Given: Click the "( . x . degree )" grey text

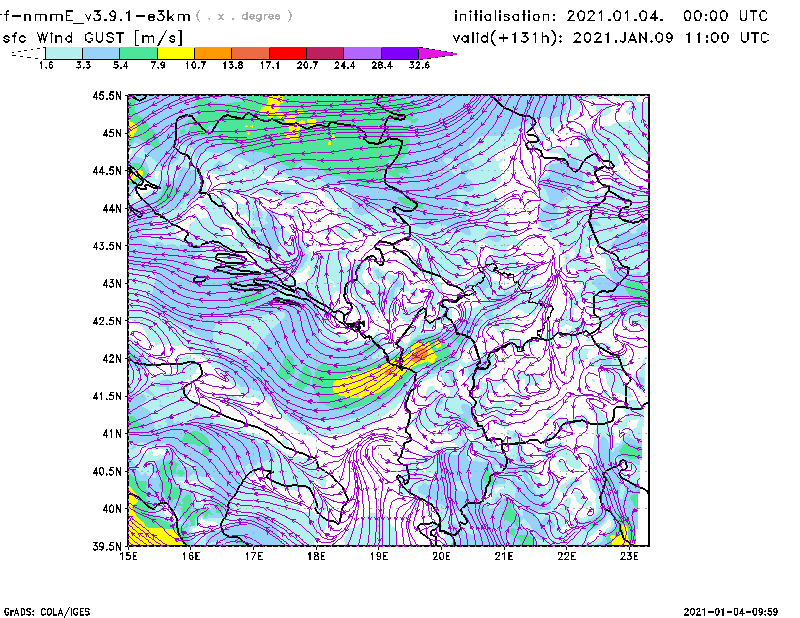Looking at the screenshot, I should tap(245, 16).
